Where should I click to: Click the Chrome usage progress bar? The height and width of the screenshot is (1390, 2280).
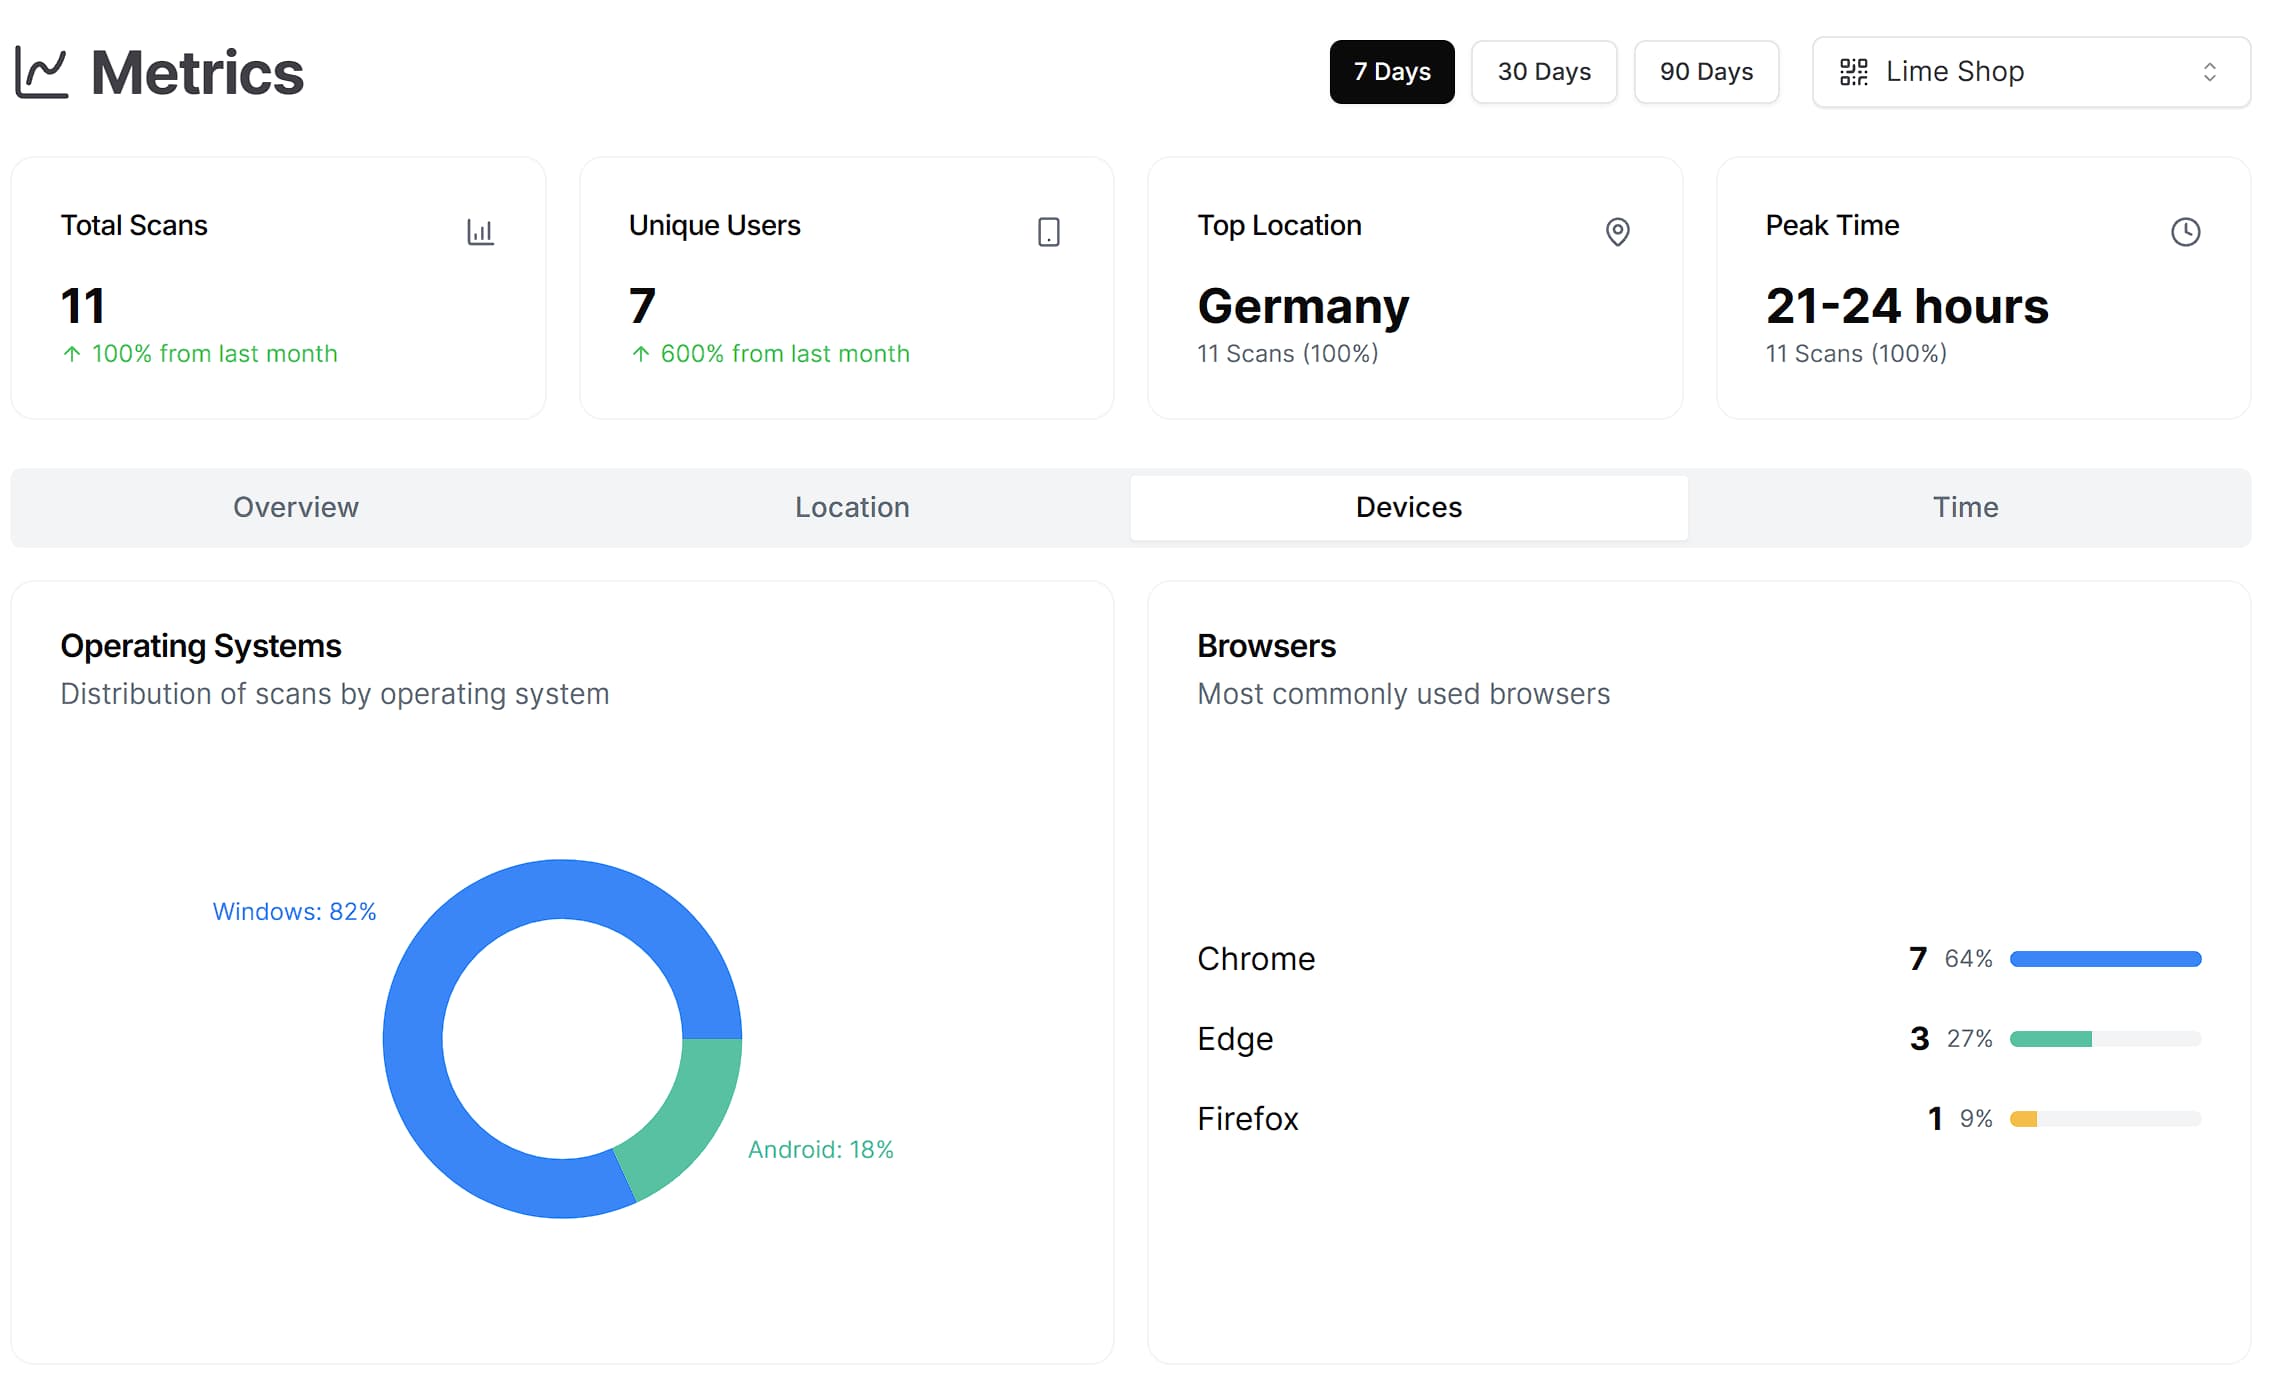[2106, 958]
